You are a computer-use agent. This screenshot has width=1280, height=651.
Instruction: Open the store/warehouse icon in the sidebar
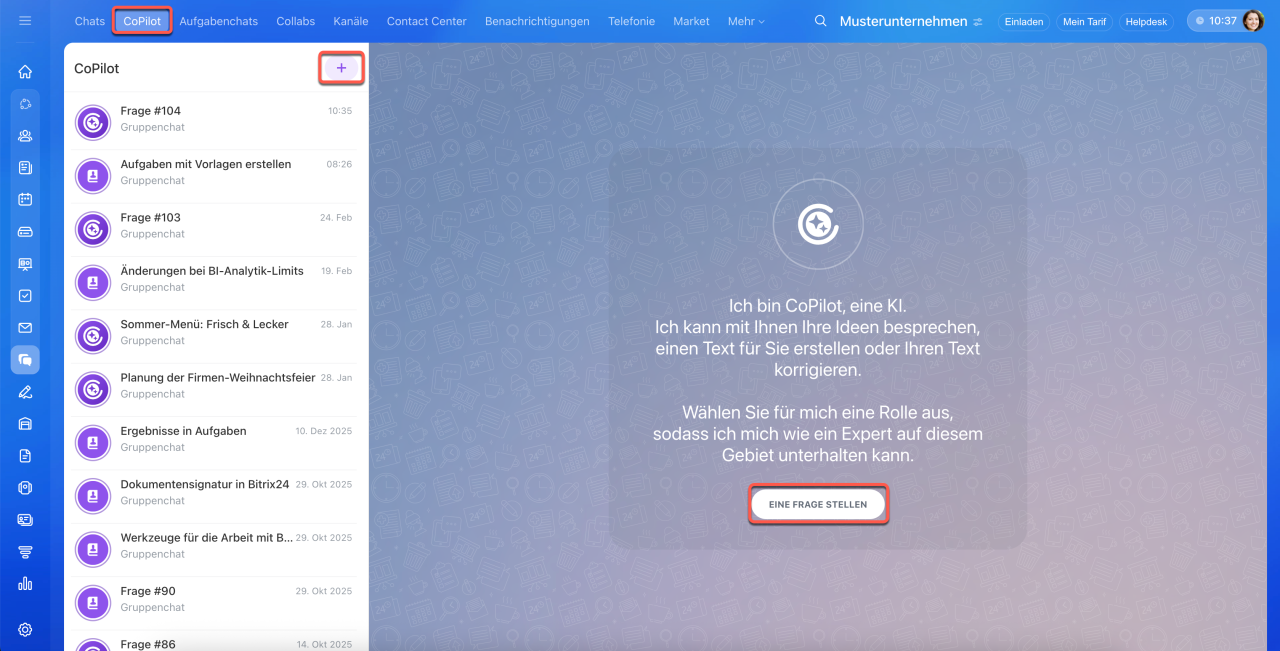(x=25, y=424)
